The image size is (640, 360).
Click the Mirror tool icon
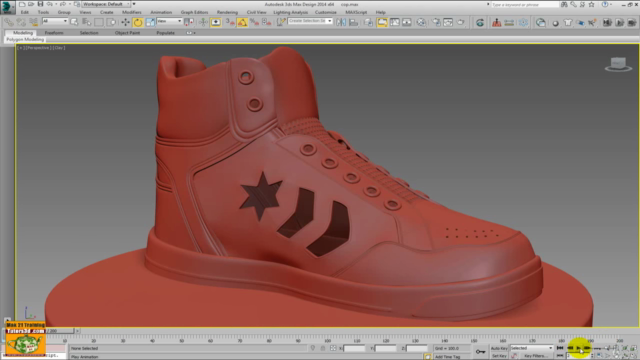tap(341, 22)
